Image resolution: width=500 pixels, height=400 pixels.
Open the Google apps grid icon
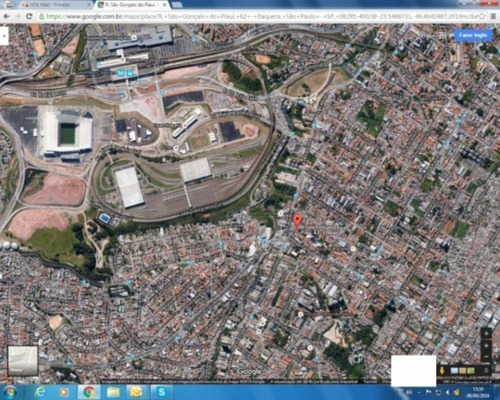click(442, 35)
